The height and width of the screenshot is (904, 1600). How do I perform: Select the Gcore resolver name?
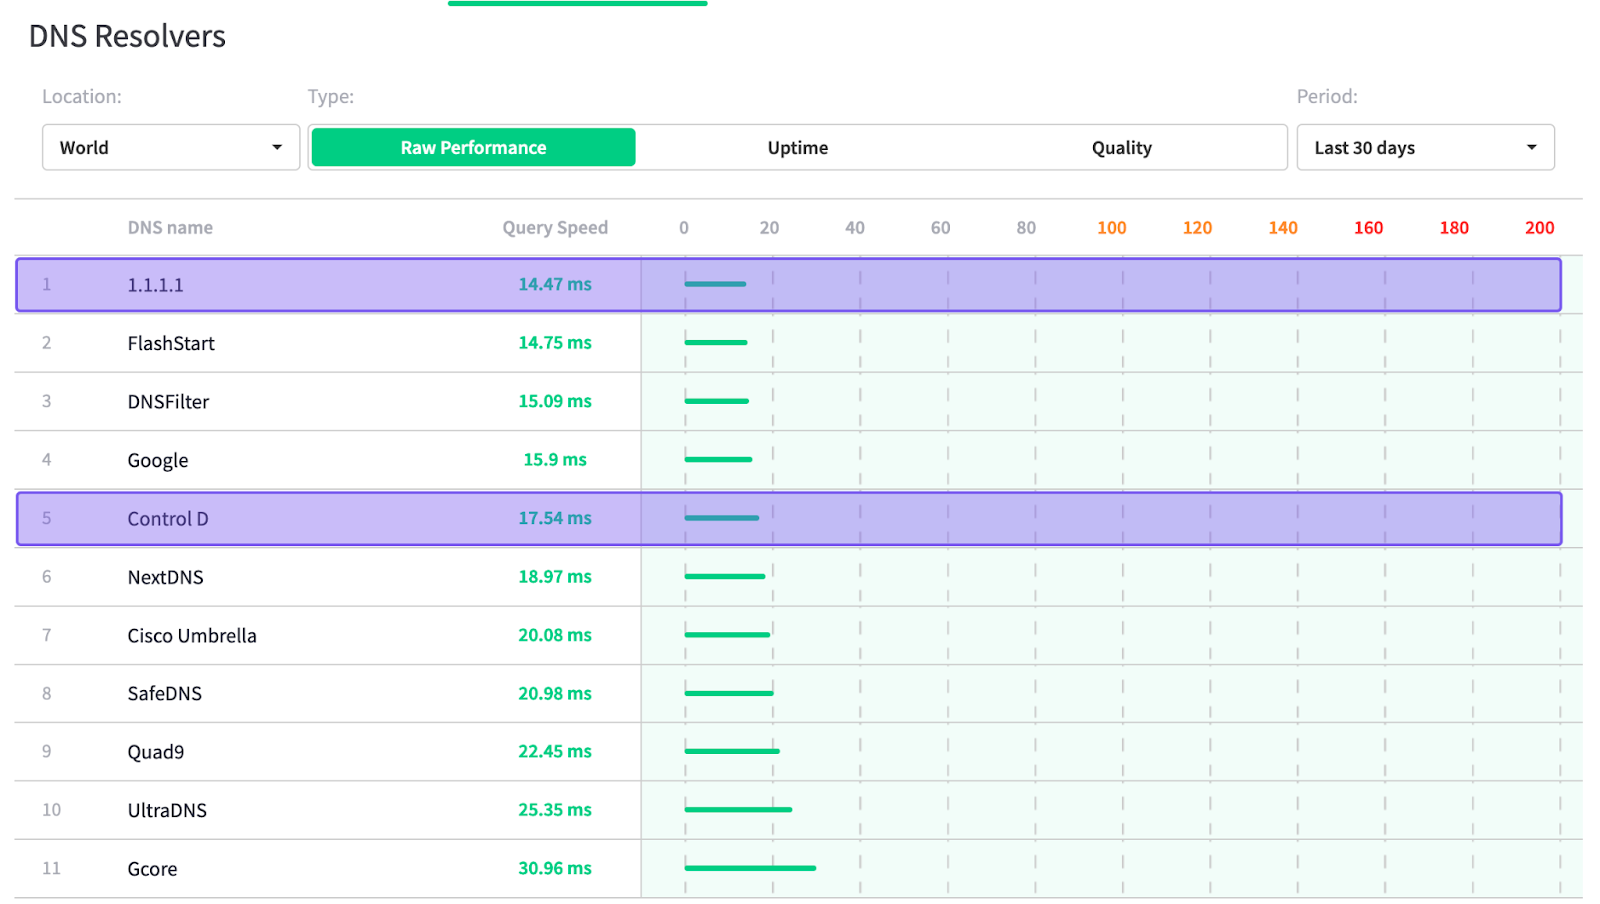152,869
